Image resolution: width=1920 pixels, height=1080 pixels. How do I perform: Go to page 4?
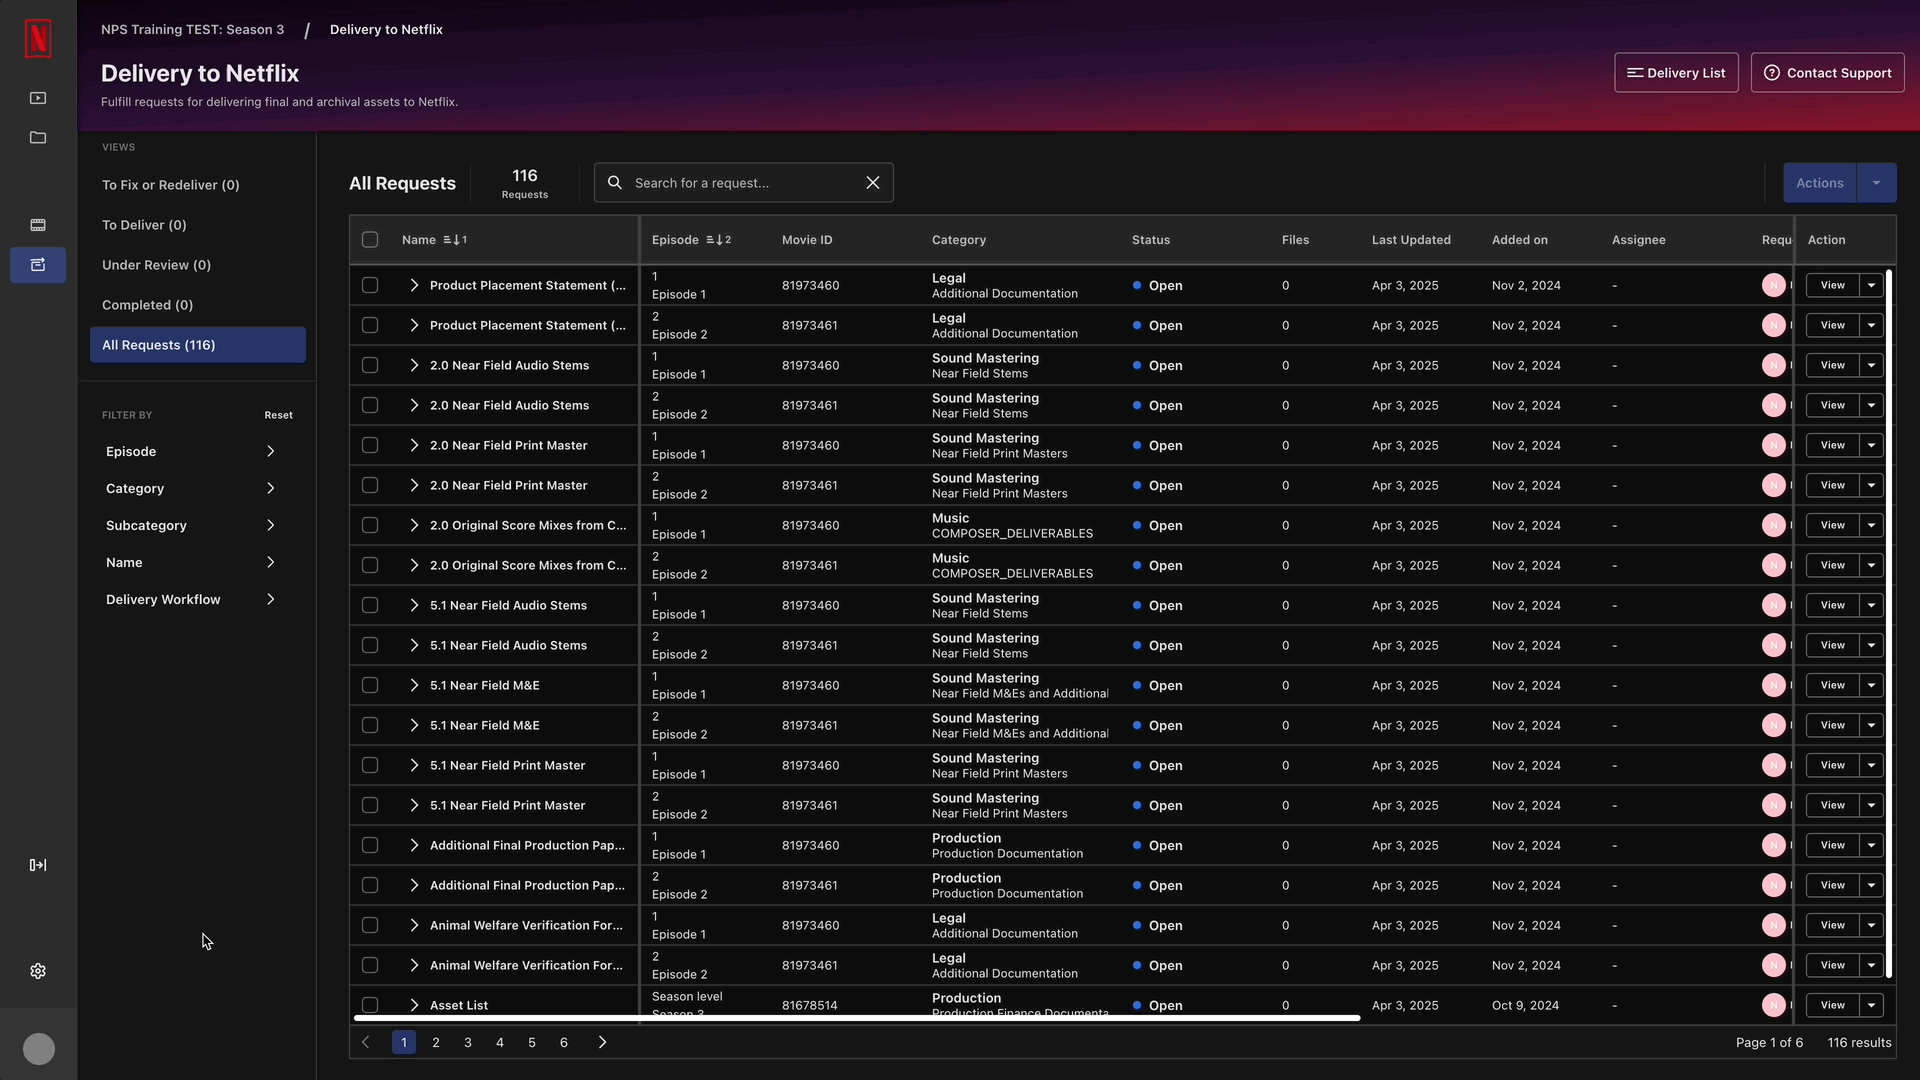500,1042
